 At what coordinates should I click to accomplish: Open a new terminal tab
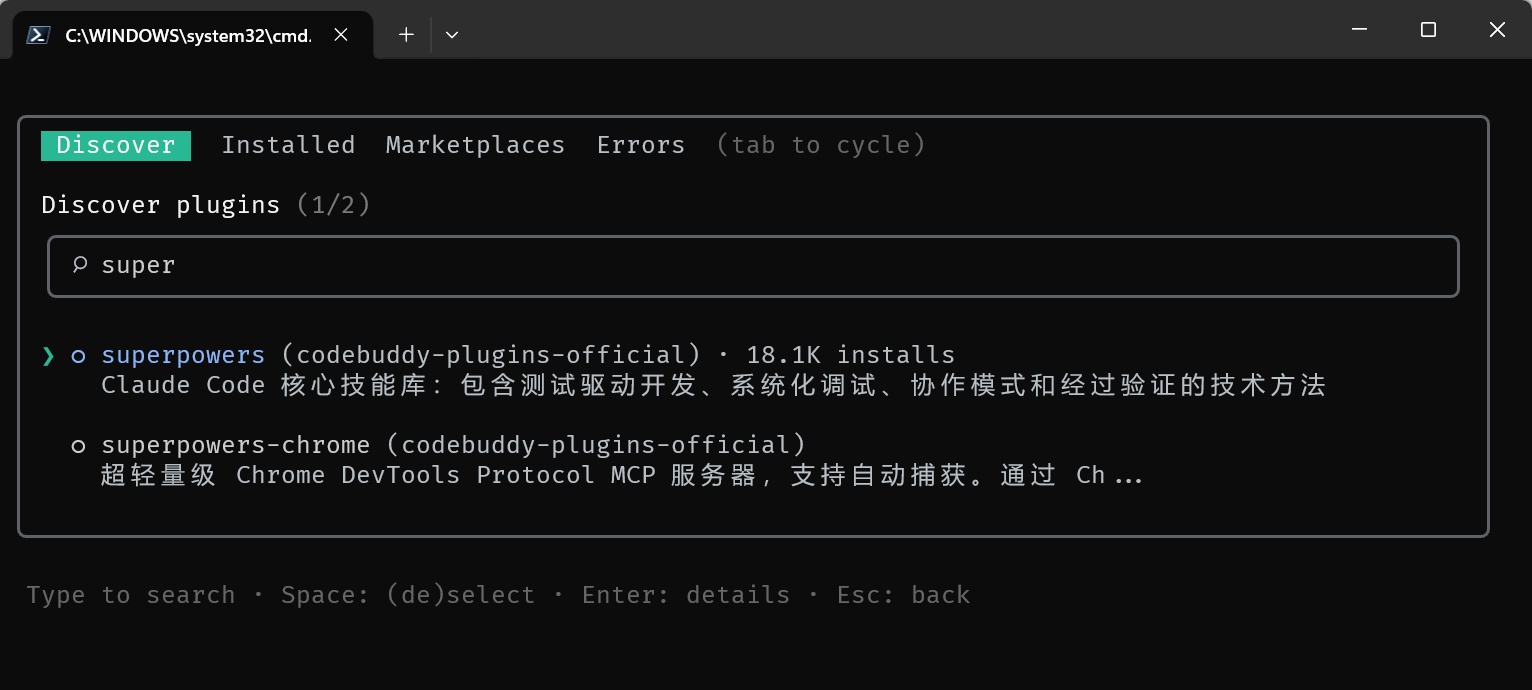click(406, 35)
